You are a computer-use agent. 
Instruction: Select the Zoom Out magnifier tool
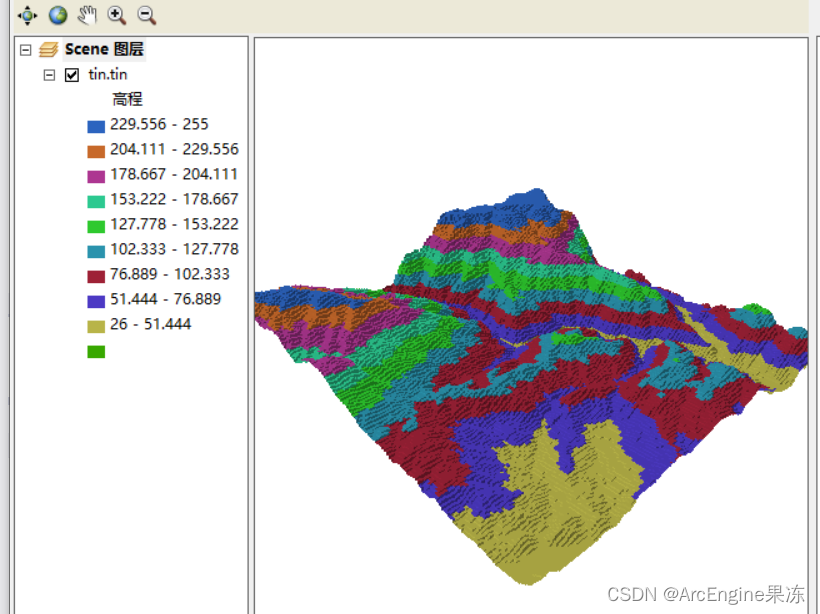pyautogui.click(x=146, y=15)
